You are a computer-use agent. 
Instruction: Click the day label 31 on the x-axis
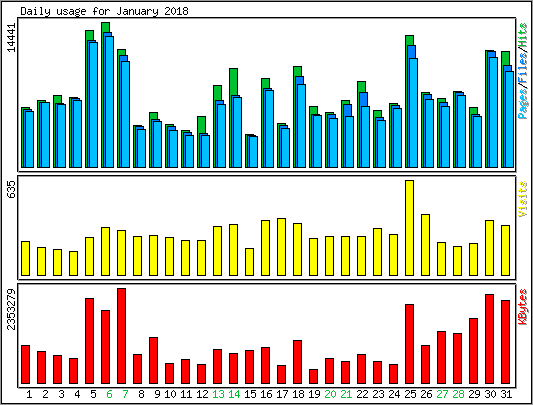tap(506, 394)
